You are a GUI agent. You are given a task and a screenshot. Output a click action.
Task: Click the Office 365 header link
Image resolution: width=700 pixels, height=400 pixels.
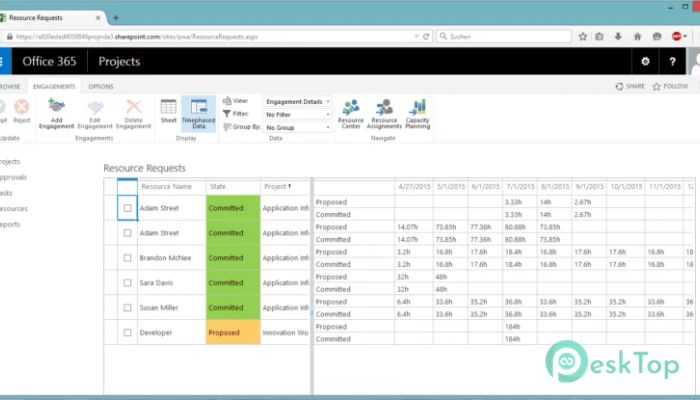[49, 61]
